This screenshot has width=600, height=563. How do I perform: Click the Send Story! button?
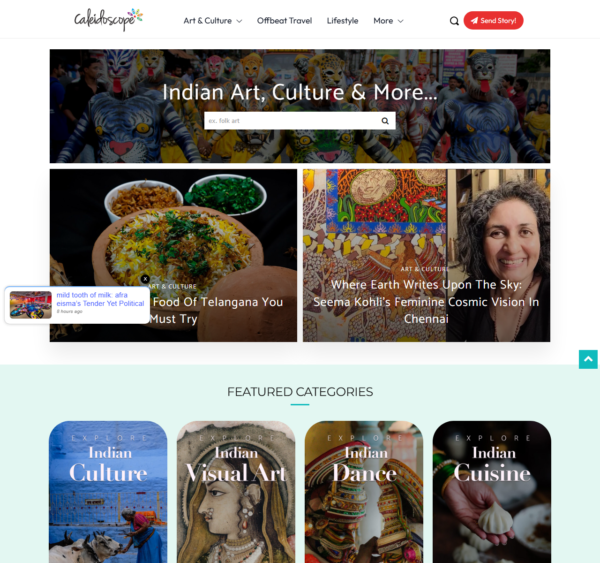[x=493, y=21]
